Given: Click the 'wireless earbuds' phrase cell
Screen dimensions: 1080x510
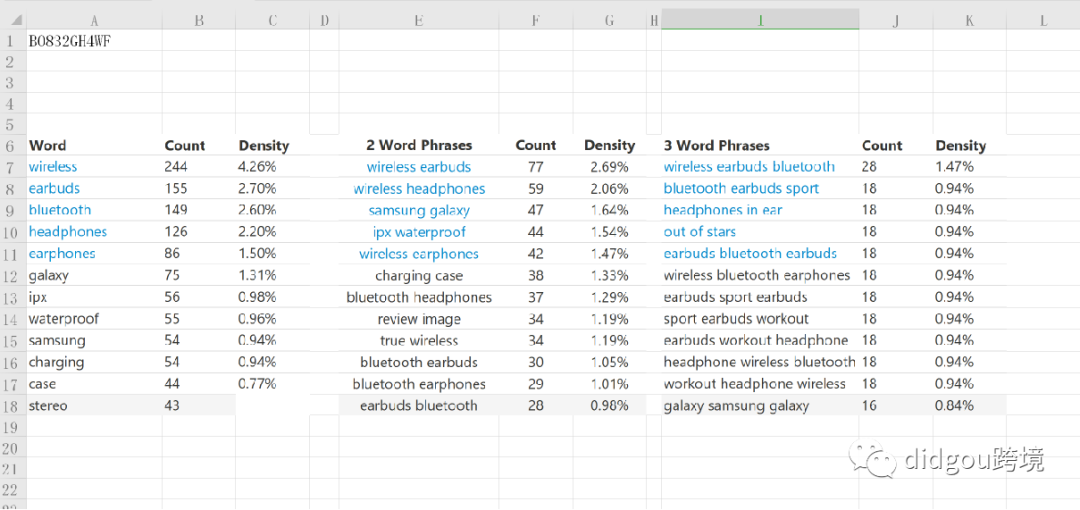Looking at the screenshot, I should coord(419,167).
